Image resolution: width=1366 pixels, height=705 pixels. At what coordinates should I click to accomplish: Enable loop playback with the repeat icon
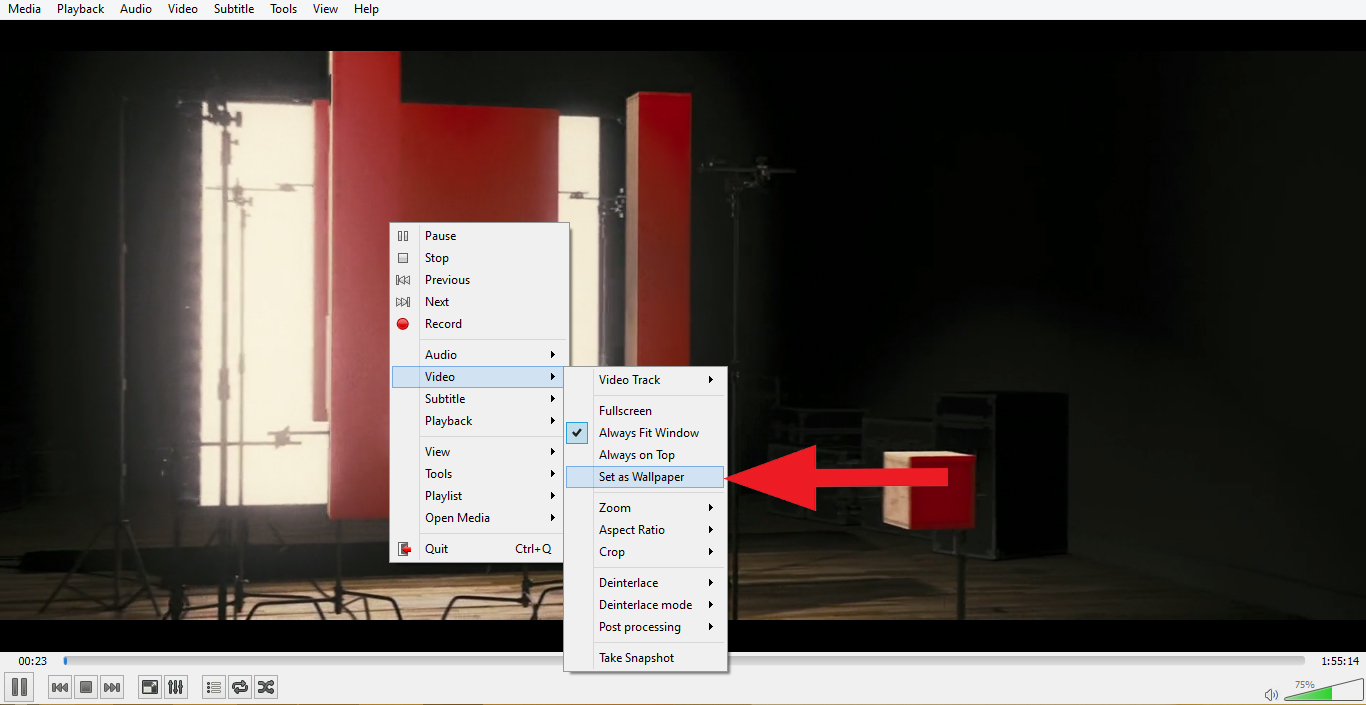tap(239, 687)
